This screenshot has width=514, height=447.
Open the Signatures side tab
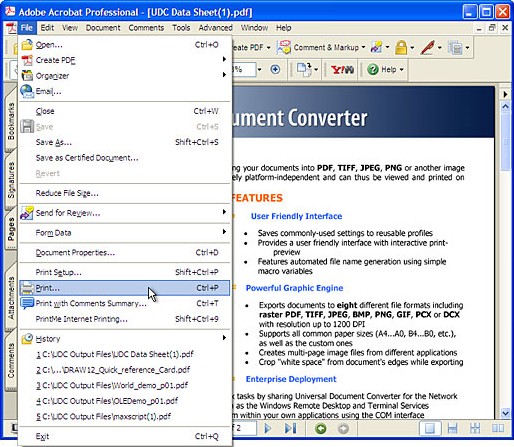11,180
